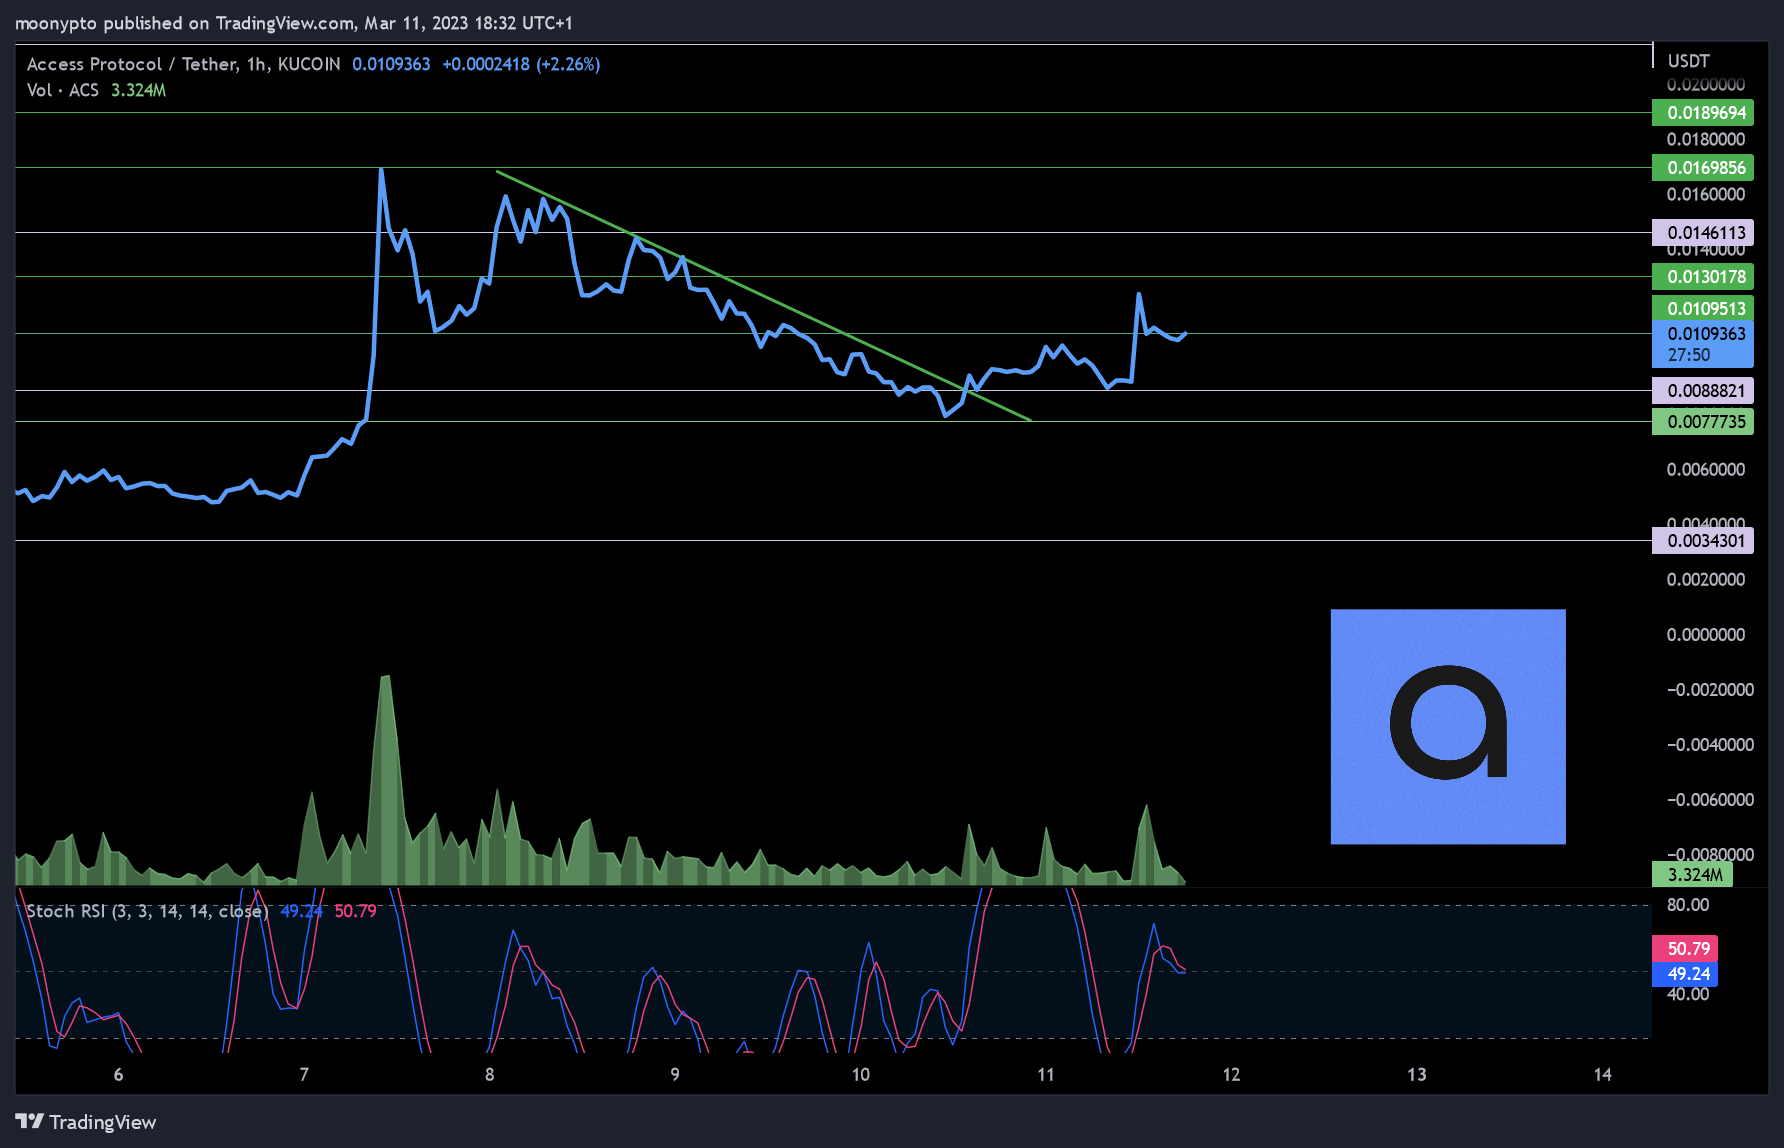Image resolution: width=1784 pixels, height=1148 pixels.
Task: Select the 0.0034301 price level label
Action: point(1703,541)
